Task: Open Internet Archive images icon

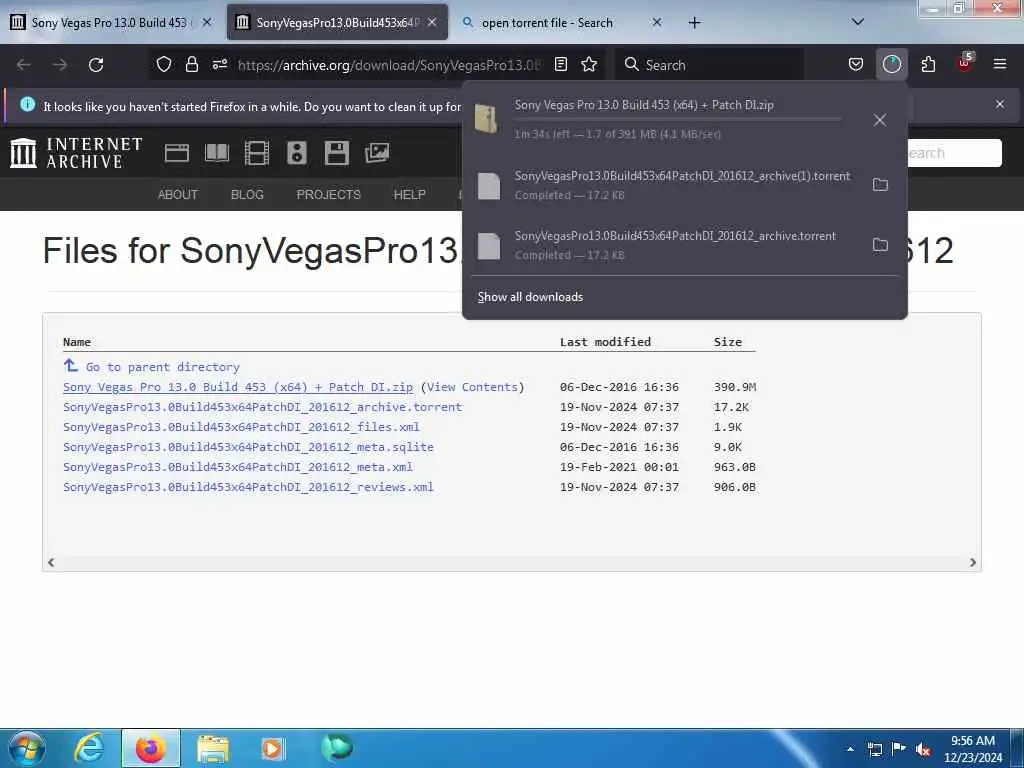Action: (x=377, y=153)
